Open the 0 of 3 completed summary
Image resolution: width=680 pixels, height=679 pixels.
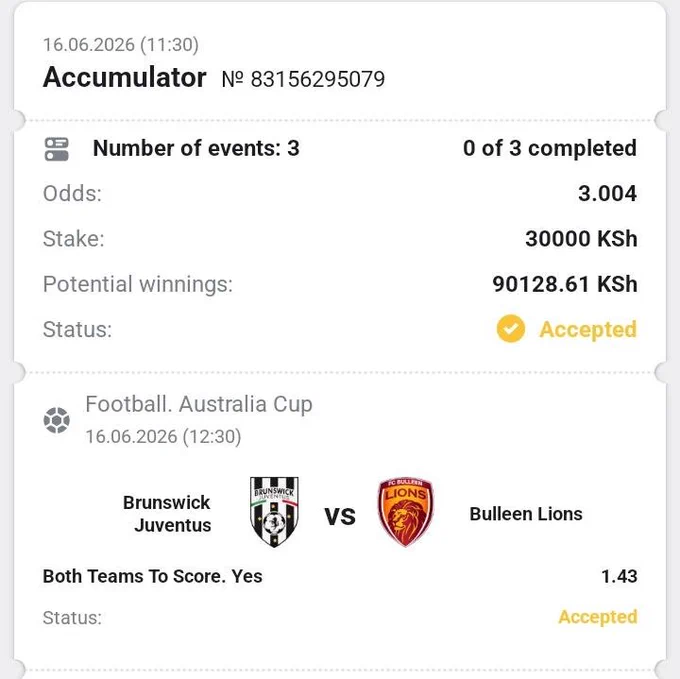(550, 148)
